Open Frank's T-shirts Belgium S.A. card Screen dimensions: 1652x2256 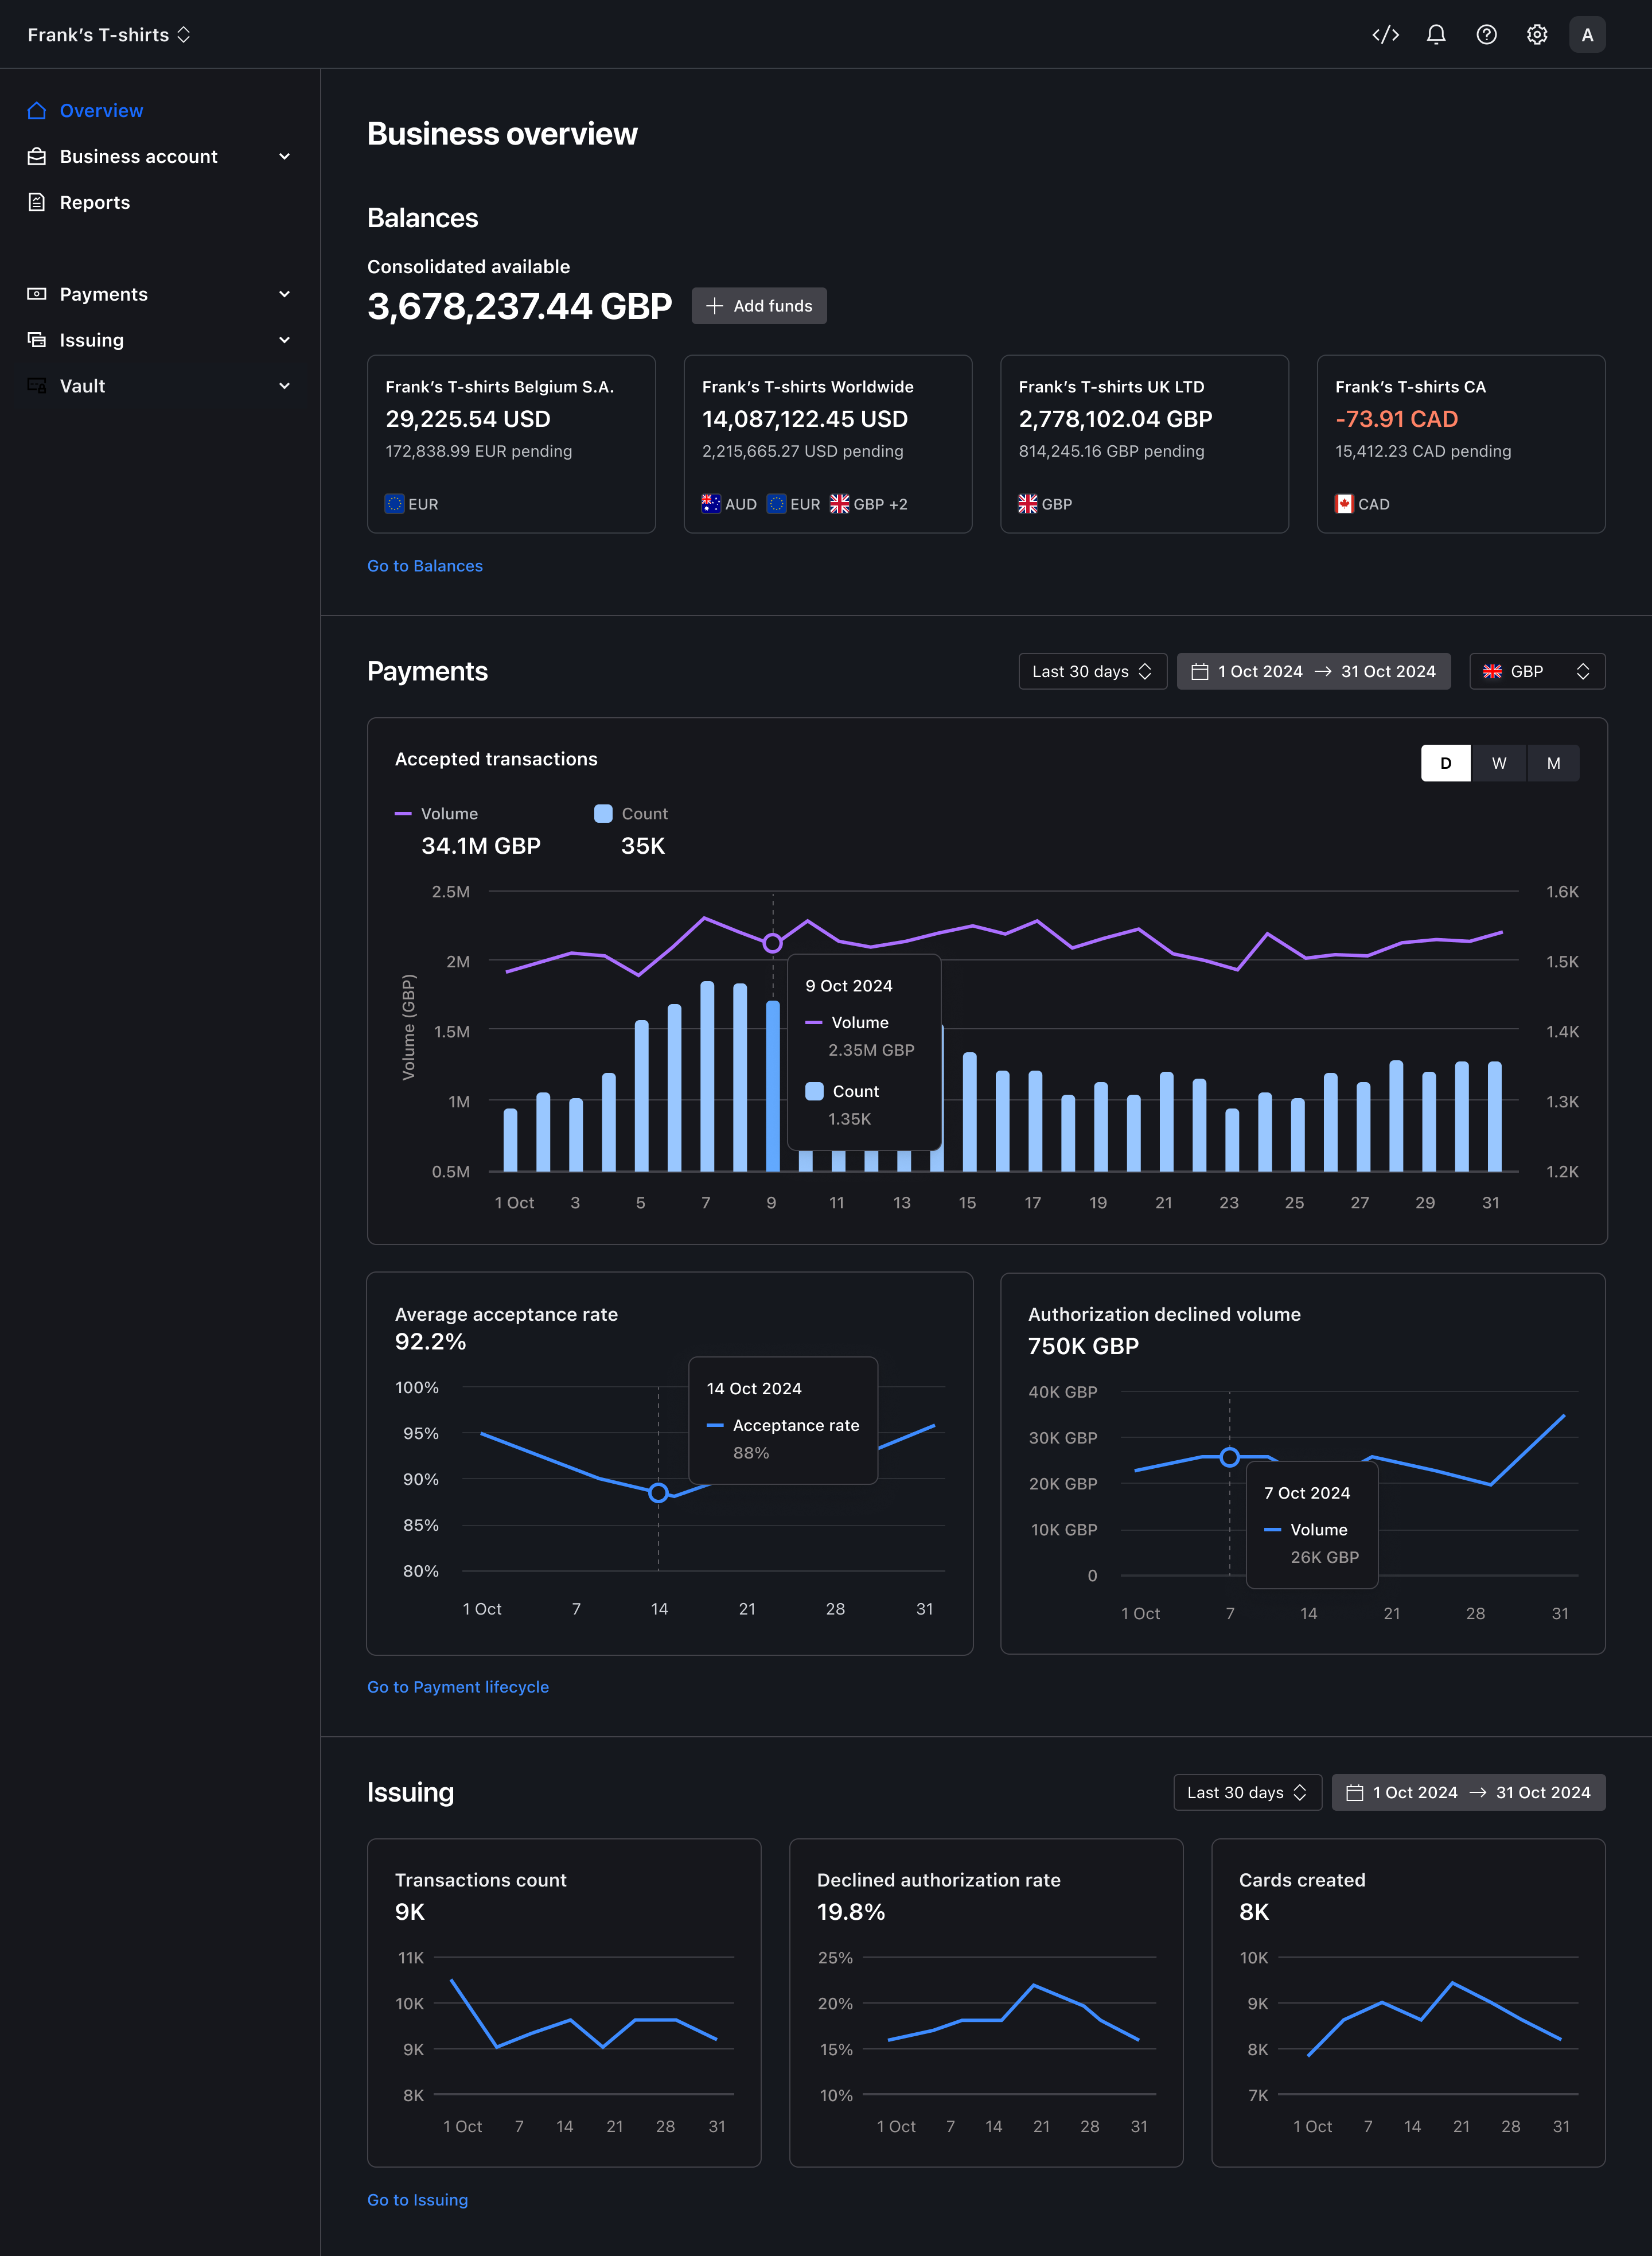click(x=511, y=444)
